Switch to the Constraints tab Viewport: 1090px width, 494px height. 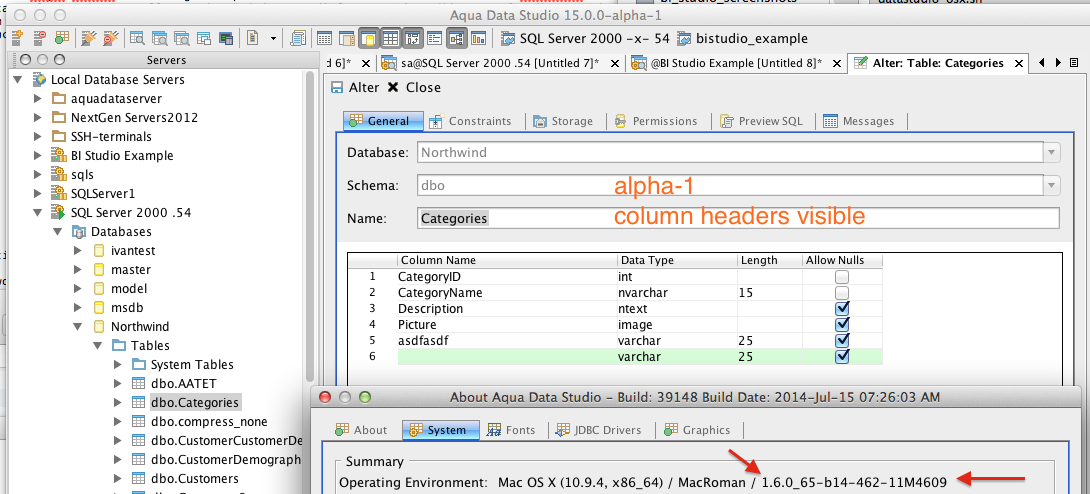(x=471, y=121)
